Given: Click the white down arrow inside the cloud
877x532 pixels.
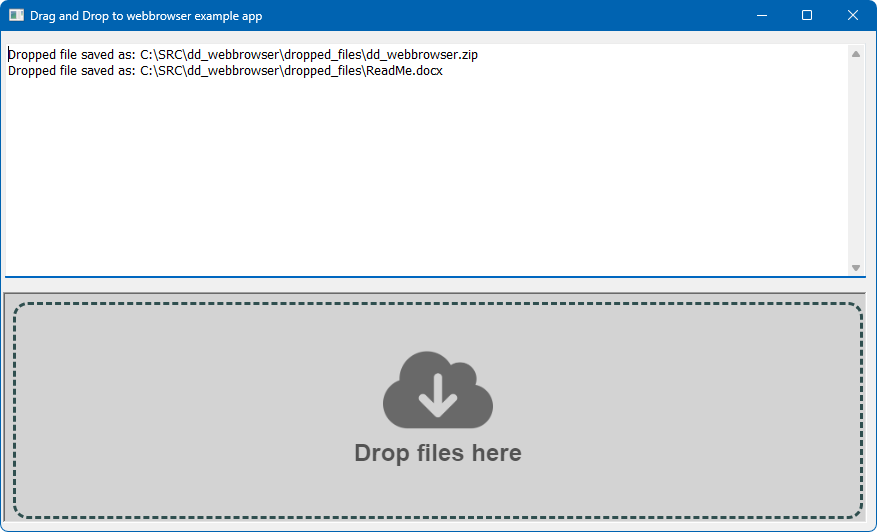Looking at the screenshot, I should click(438, 395).
